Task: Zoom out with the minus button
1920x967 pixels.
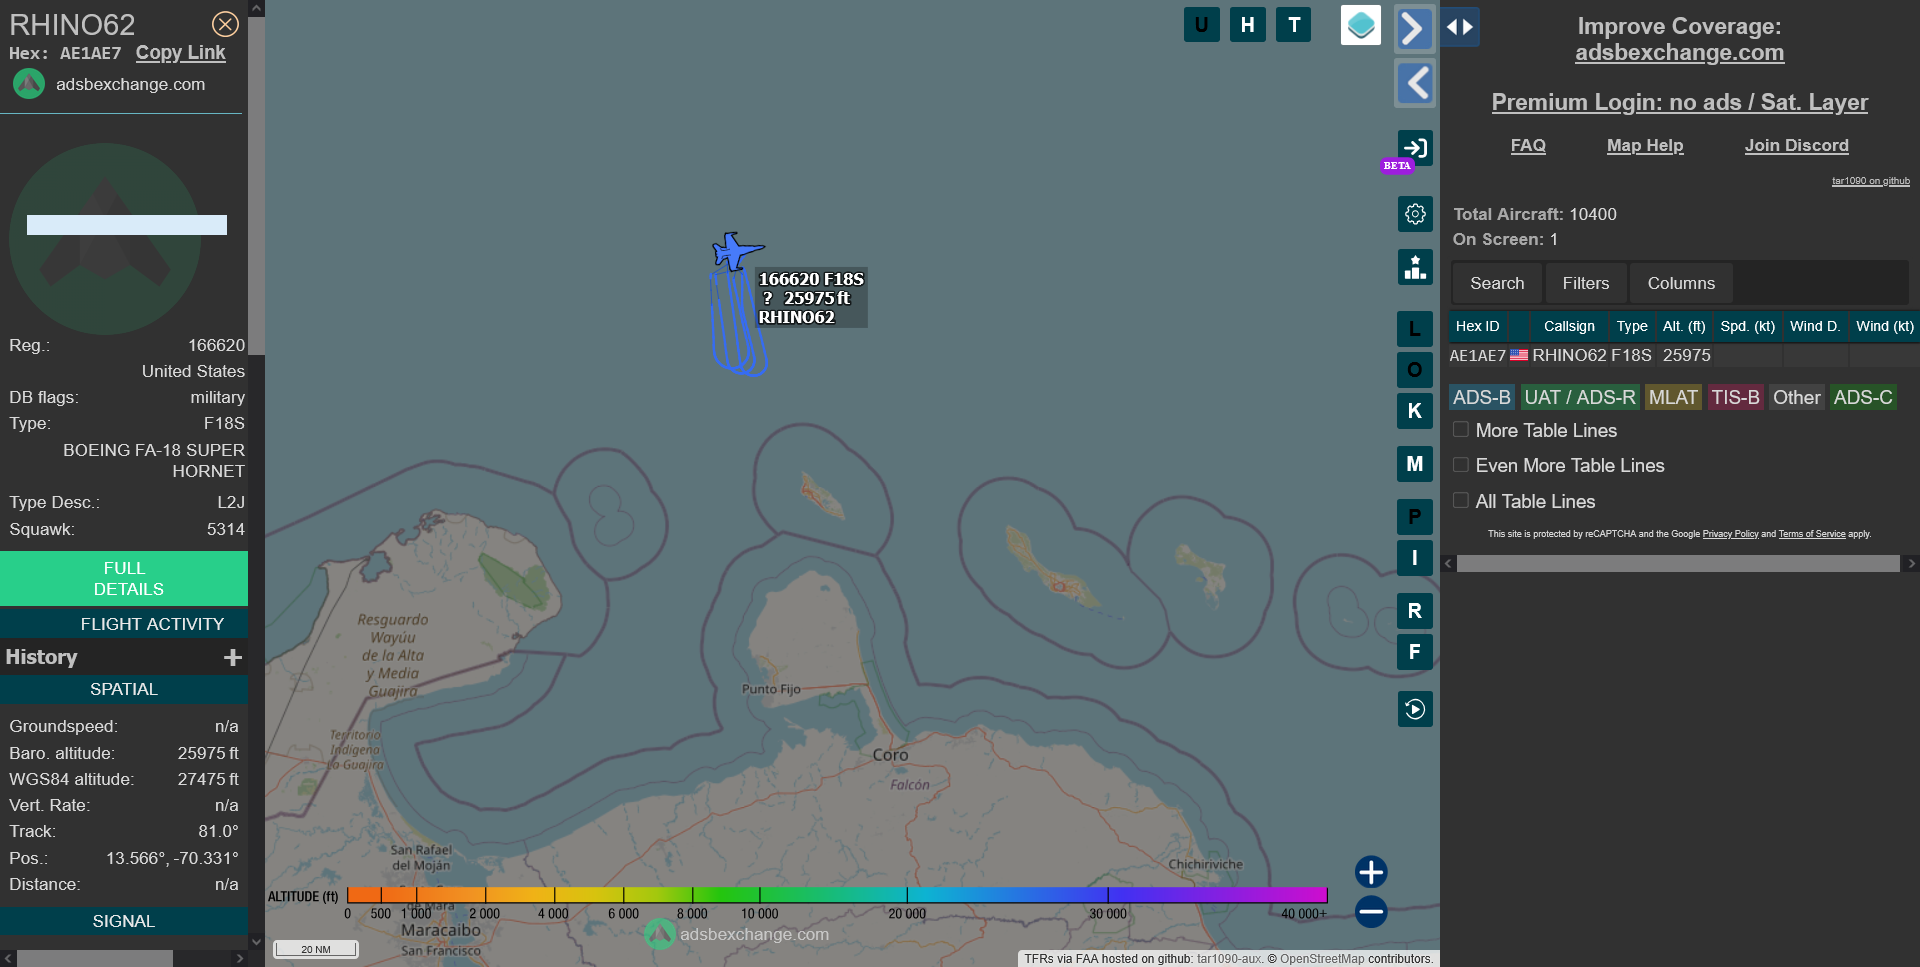Action: click(x=1370, y=911)
